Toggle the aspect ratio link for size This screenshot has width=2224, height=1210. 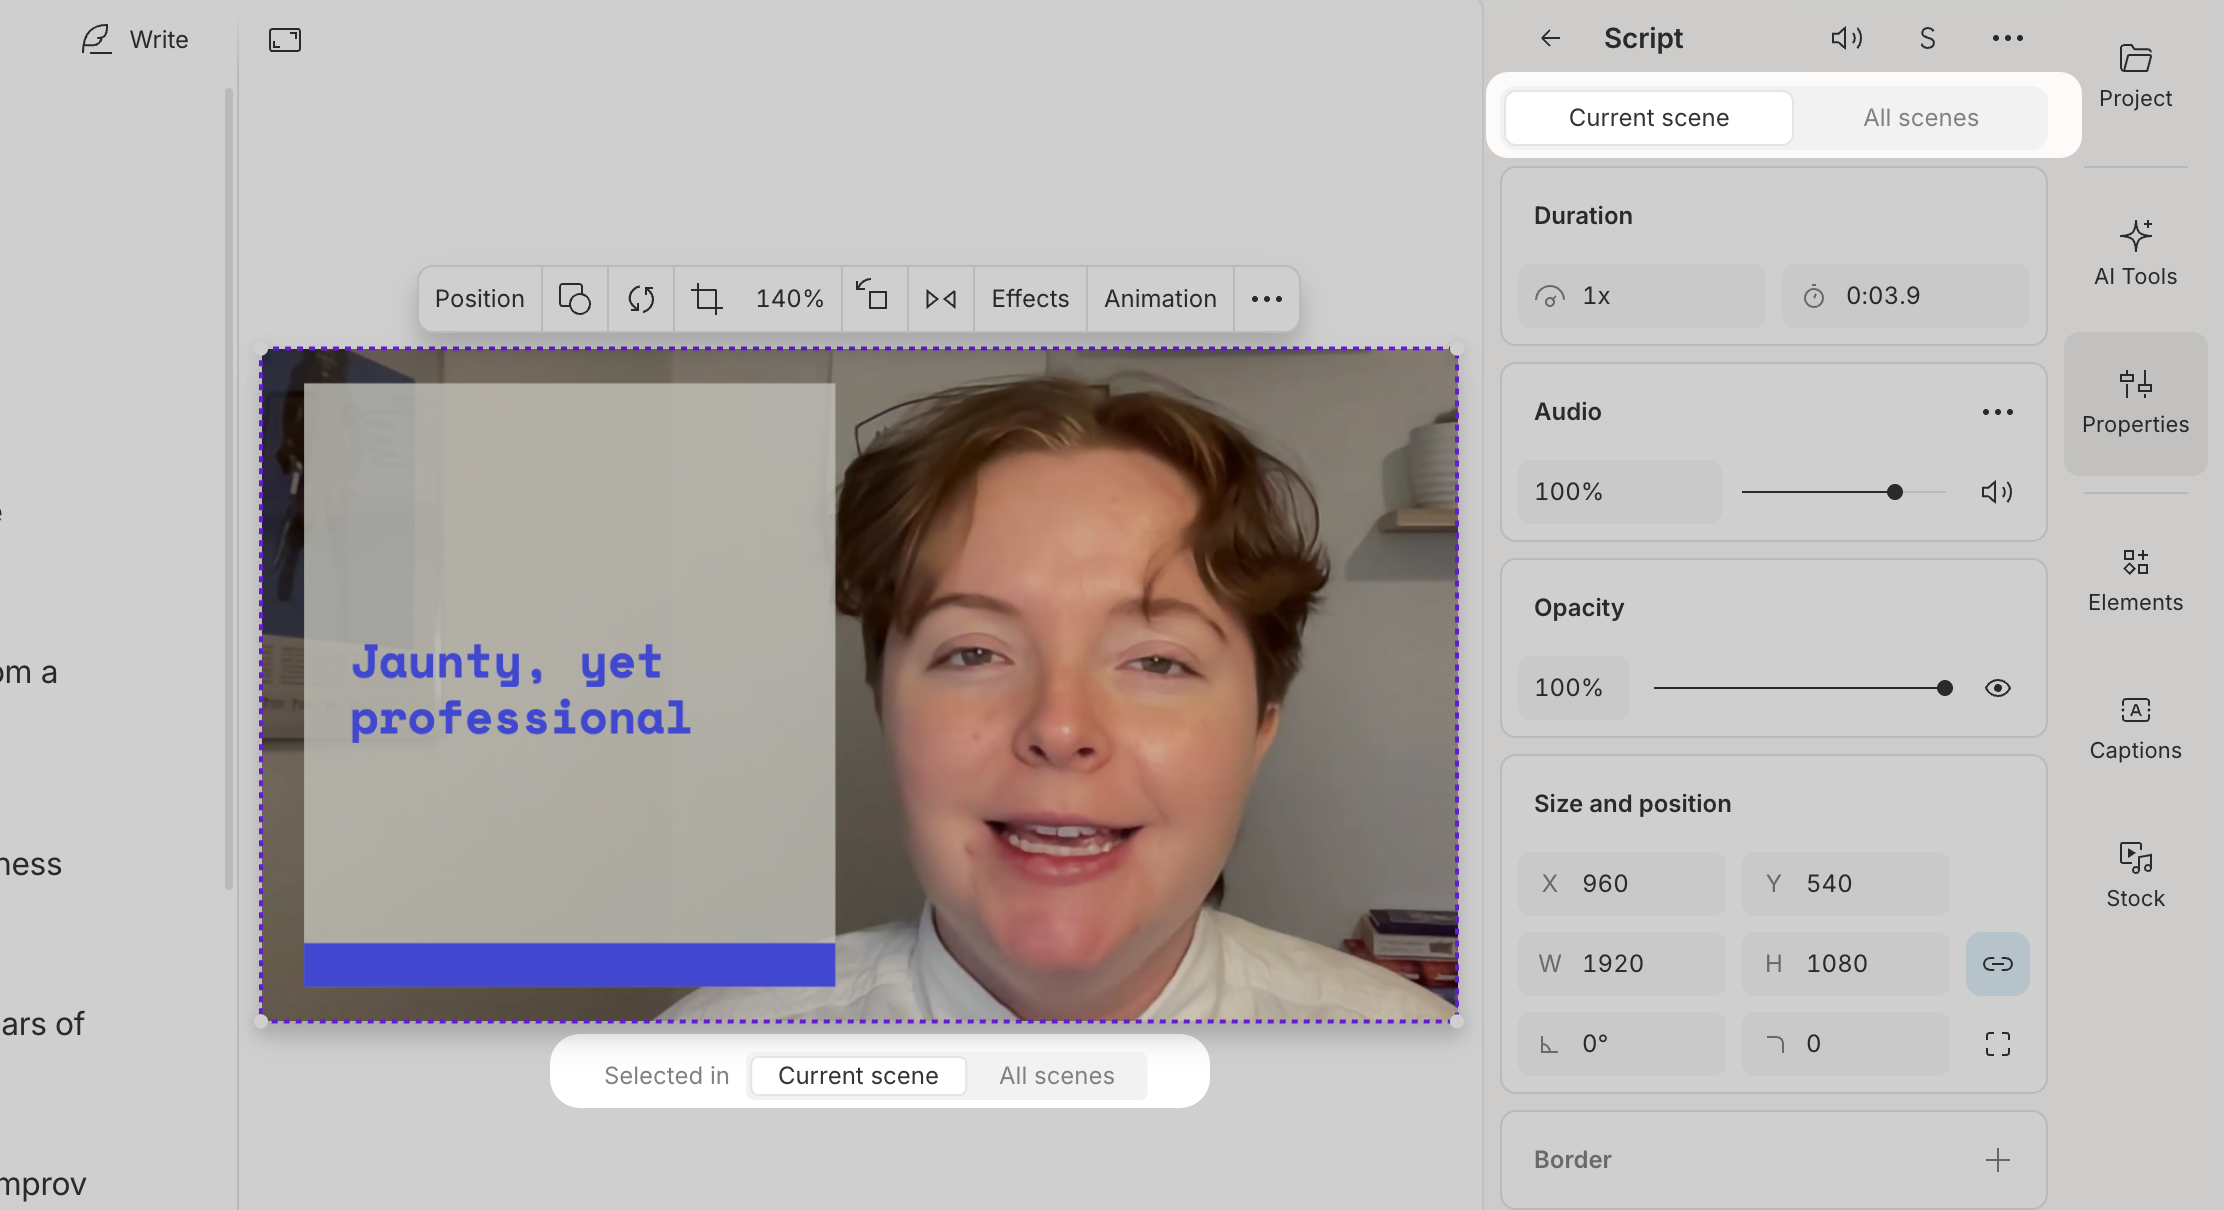click(1997, 963)
